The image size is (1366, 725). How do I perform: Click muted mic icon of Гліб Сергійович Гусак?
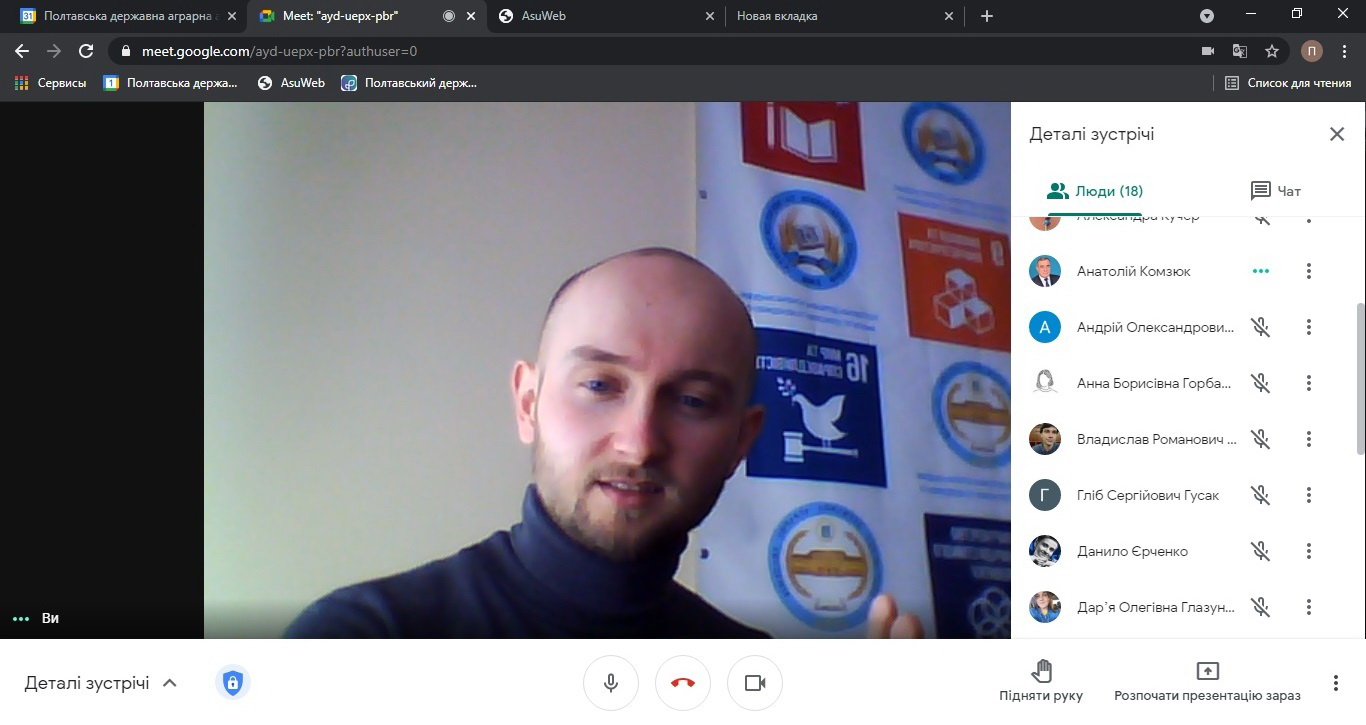pyautogui.click(x=1261, y=495)
